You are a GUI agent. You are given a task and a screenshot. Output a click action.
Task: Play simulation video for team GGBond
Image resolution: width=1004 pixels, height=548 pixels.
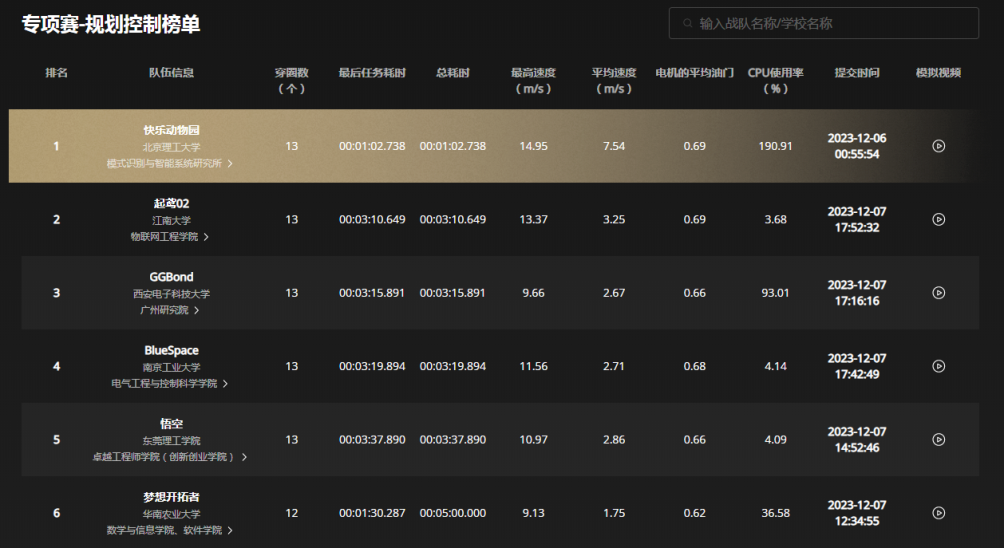[938, 293]
